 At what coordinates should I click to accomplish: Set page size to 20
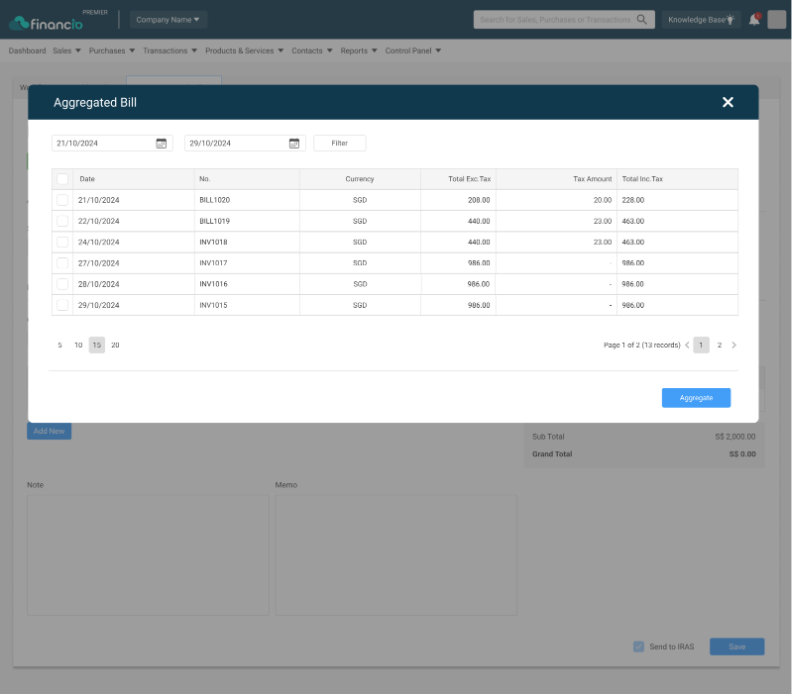(x=115, y=345)
